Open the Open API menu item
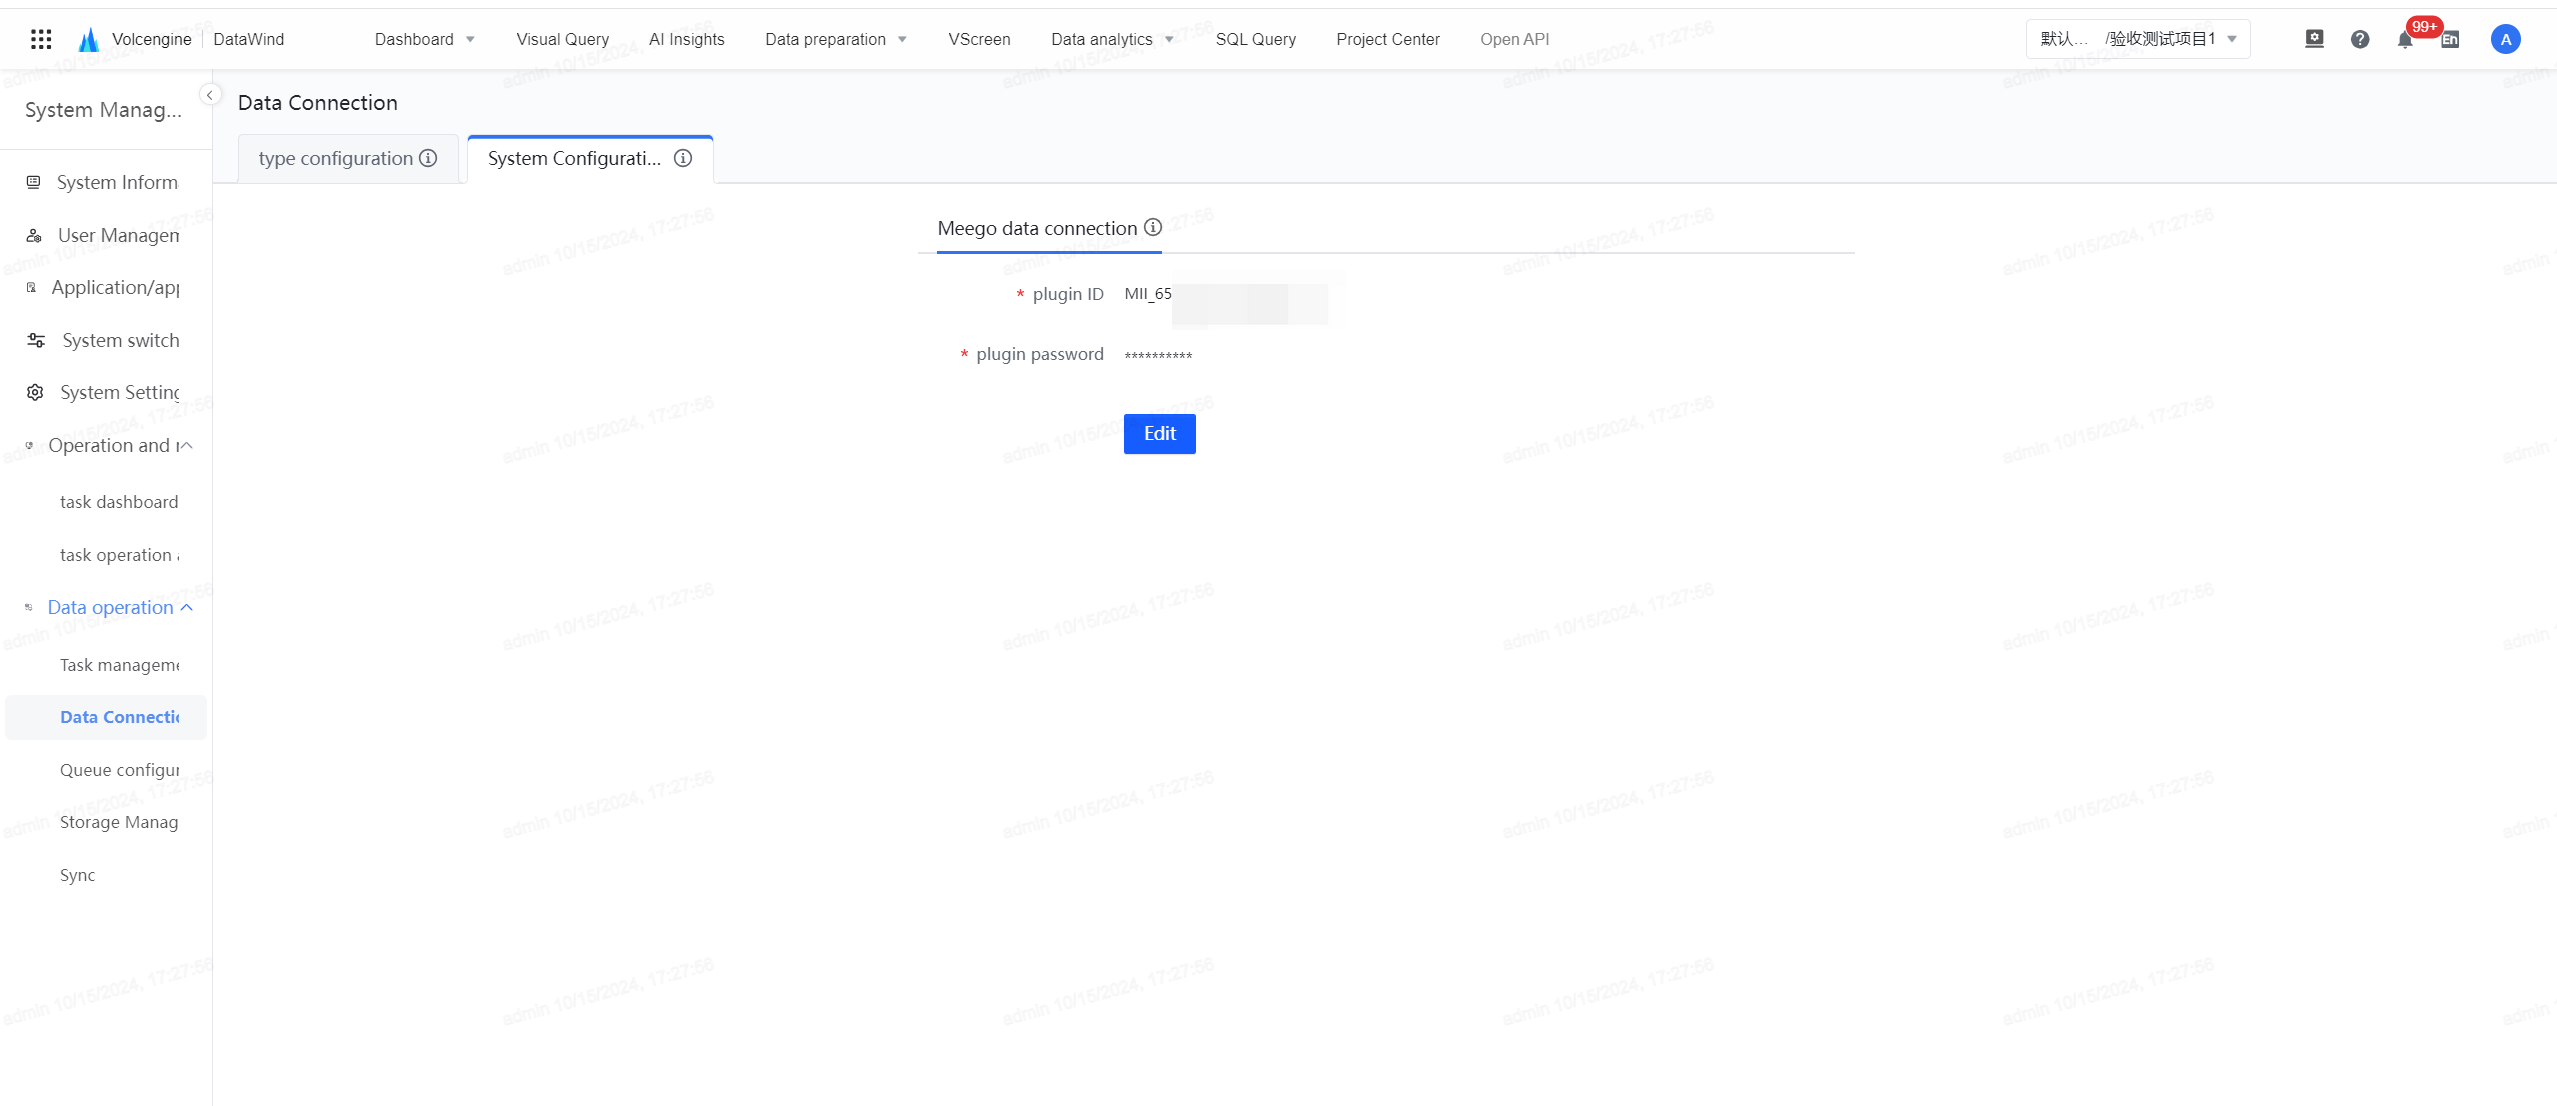 (x=1514, y=39)
